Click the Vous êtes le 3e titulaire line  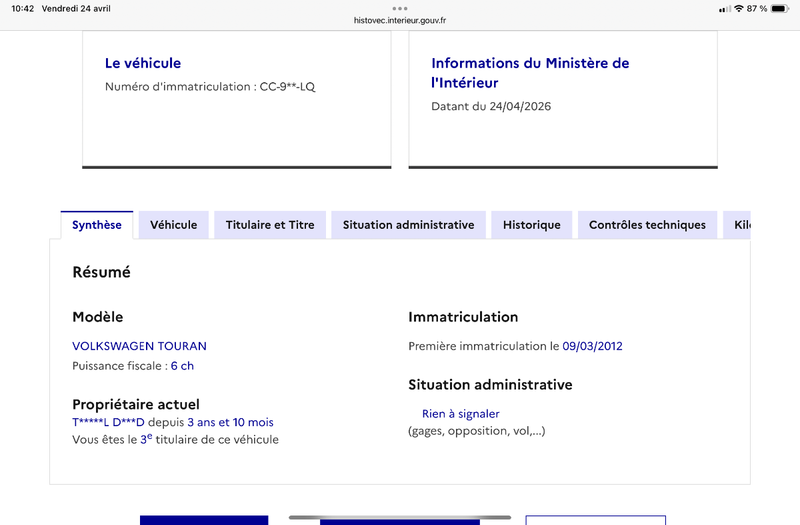pos(176,439)
